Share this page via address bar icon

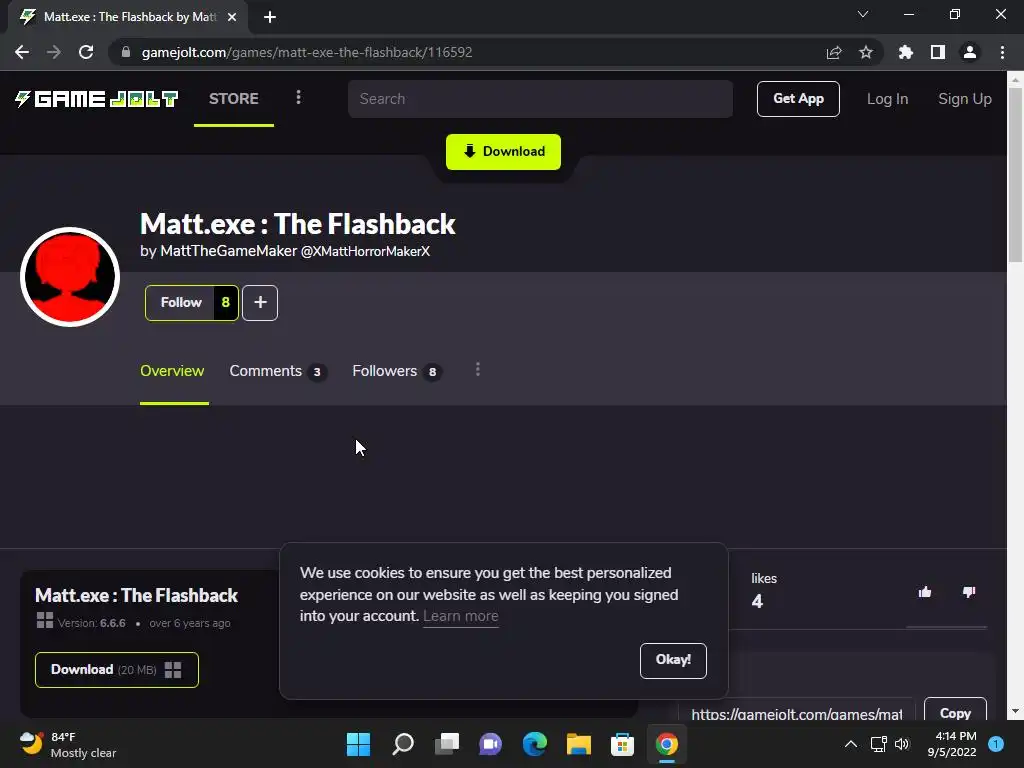pos(834,52)
